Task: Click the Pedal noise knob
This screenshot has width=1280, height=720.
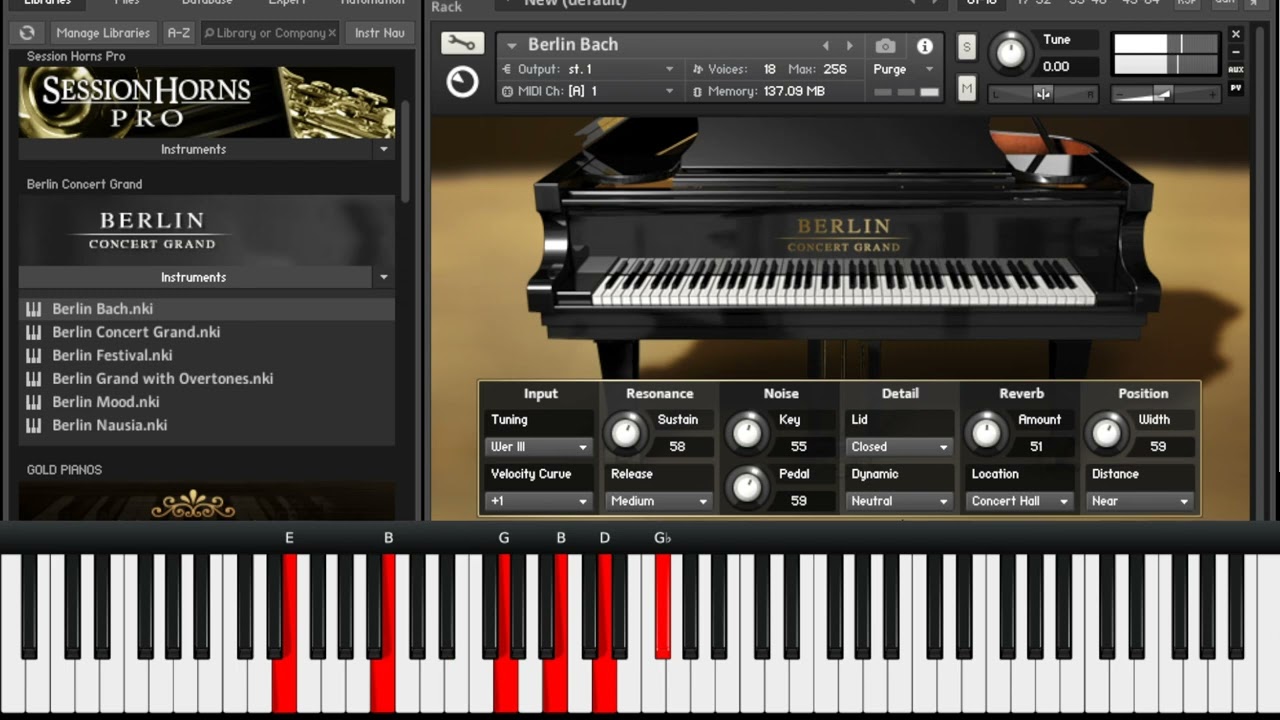Action: [747, 486]
